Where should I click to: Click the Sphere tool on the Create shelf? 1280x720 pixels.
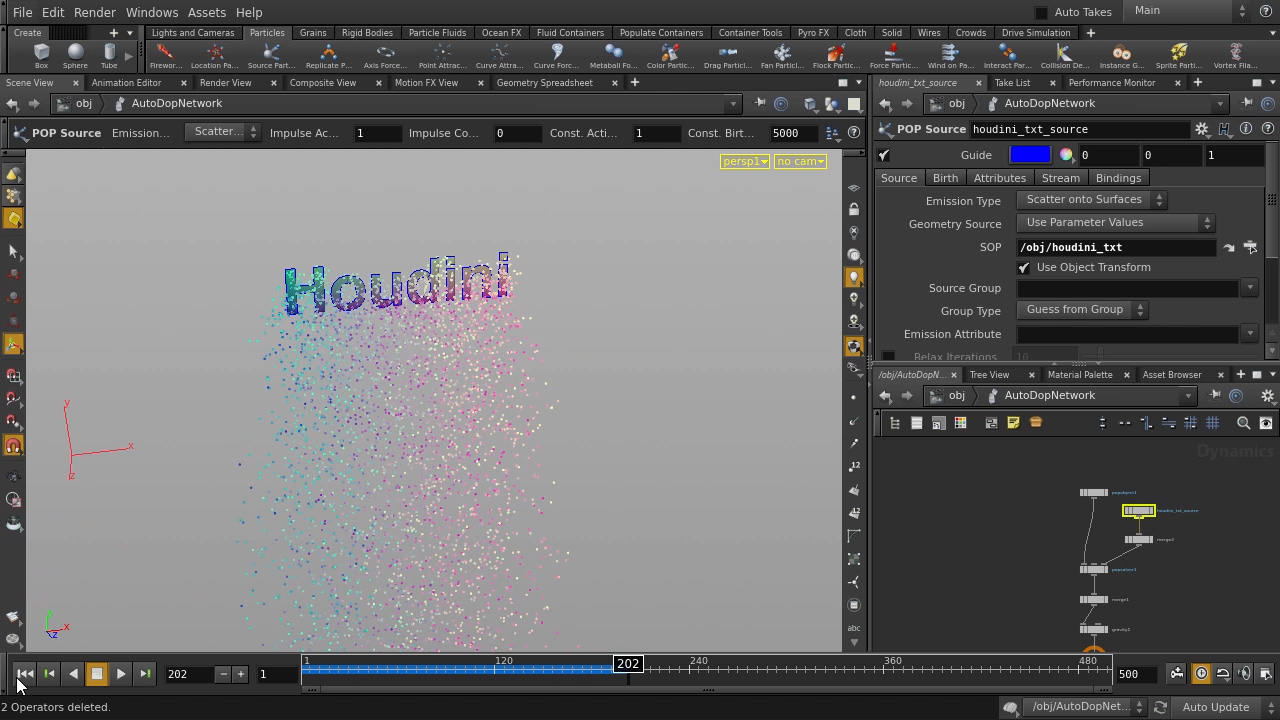coord(75,55)
